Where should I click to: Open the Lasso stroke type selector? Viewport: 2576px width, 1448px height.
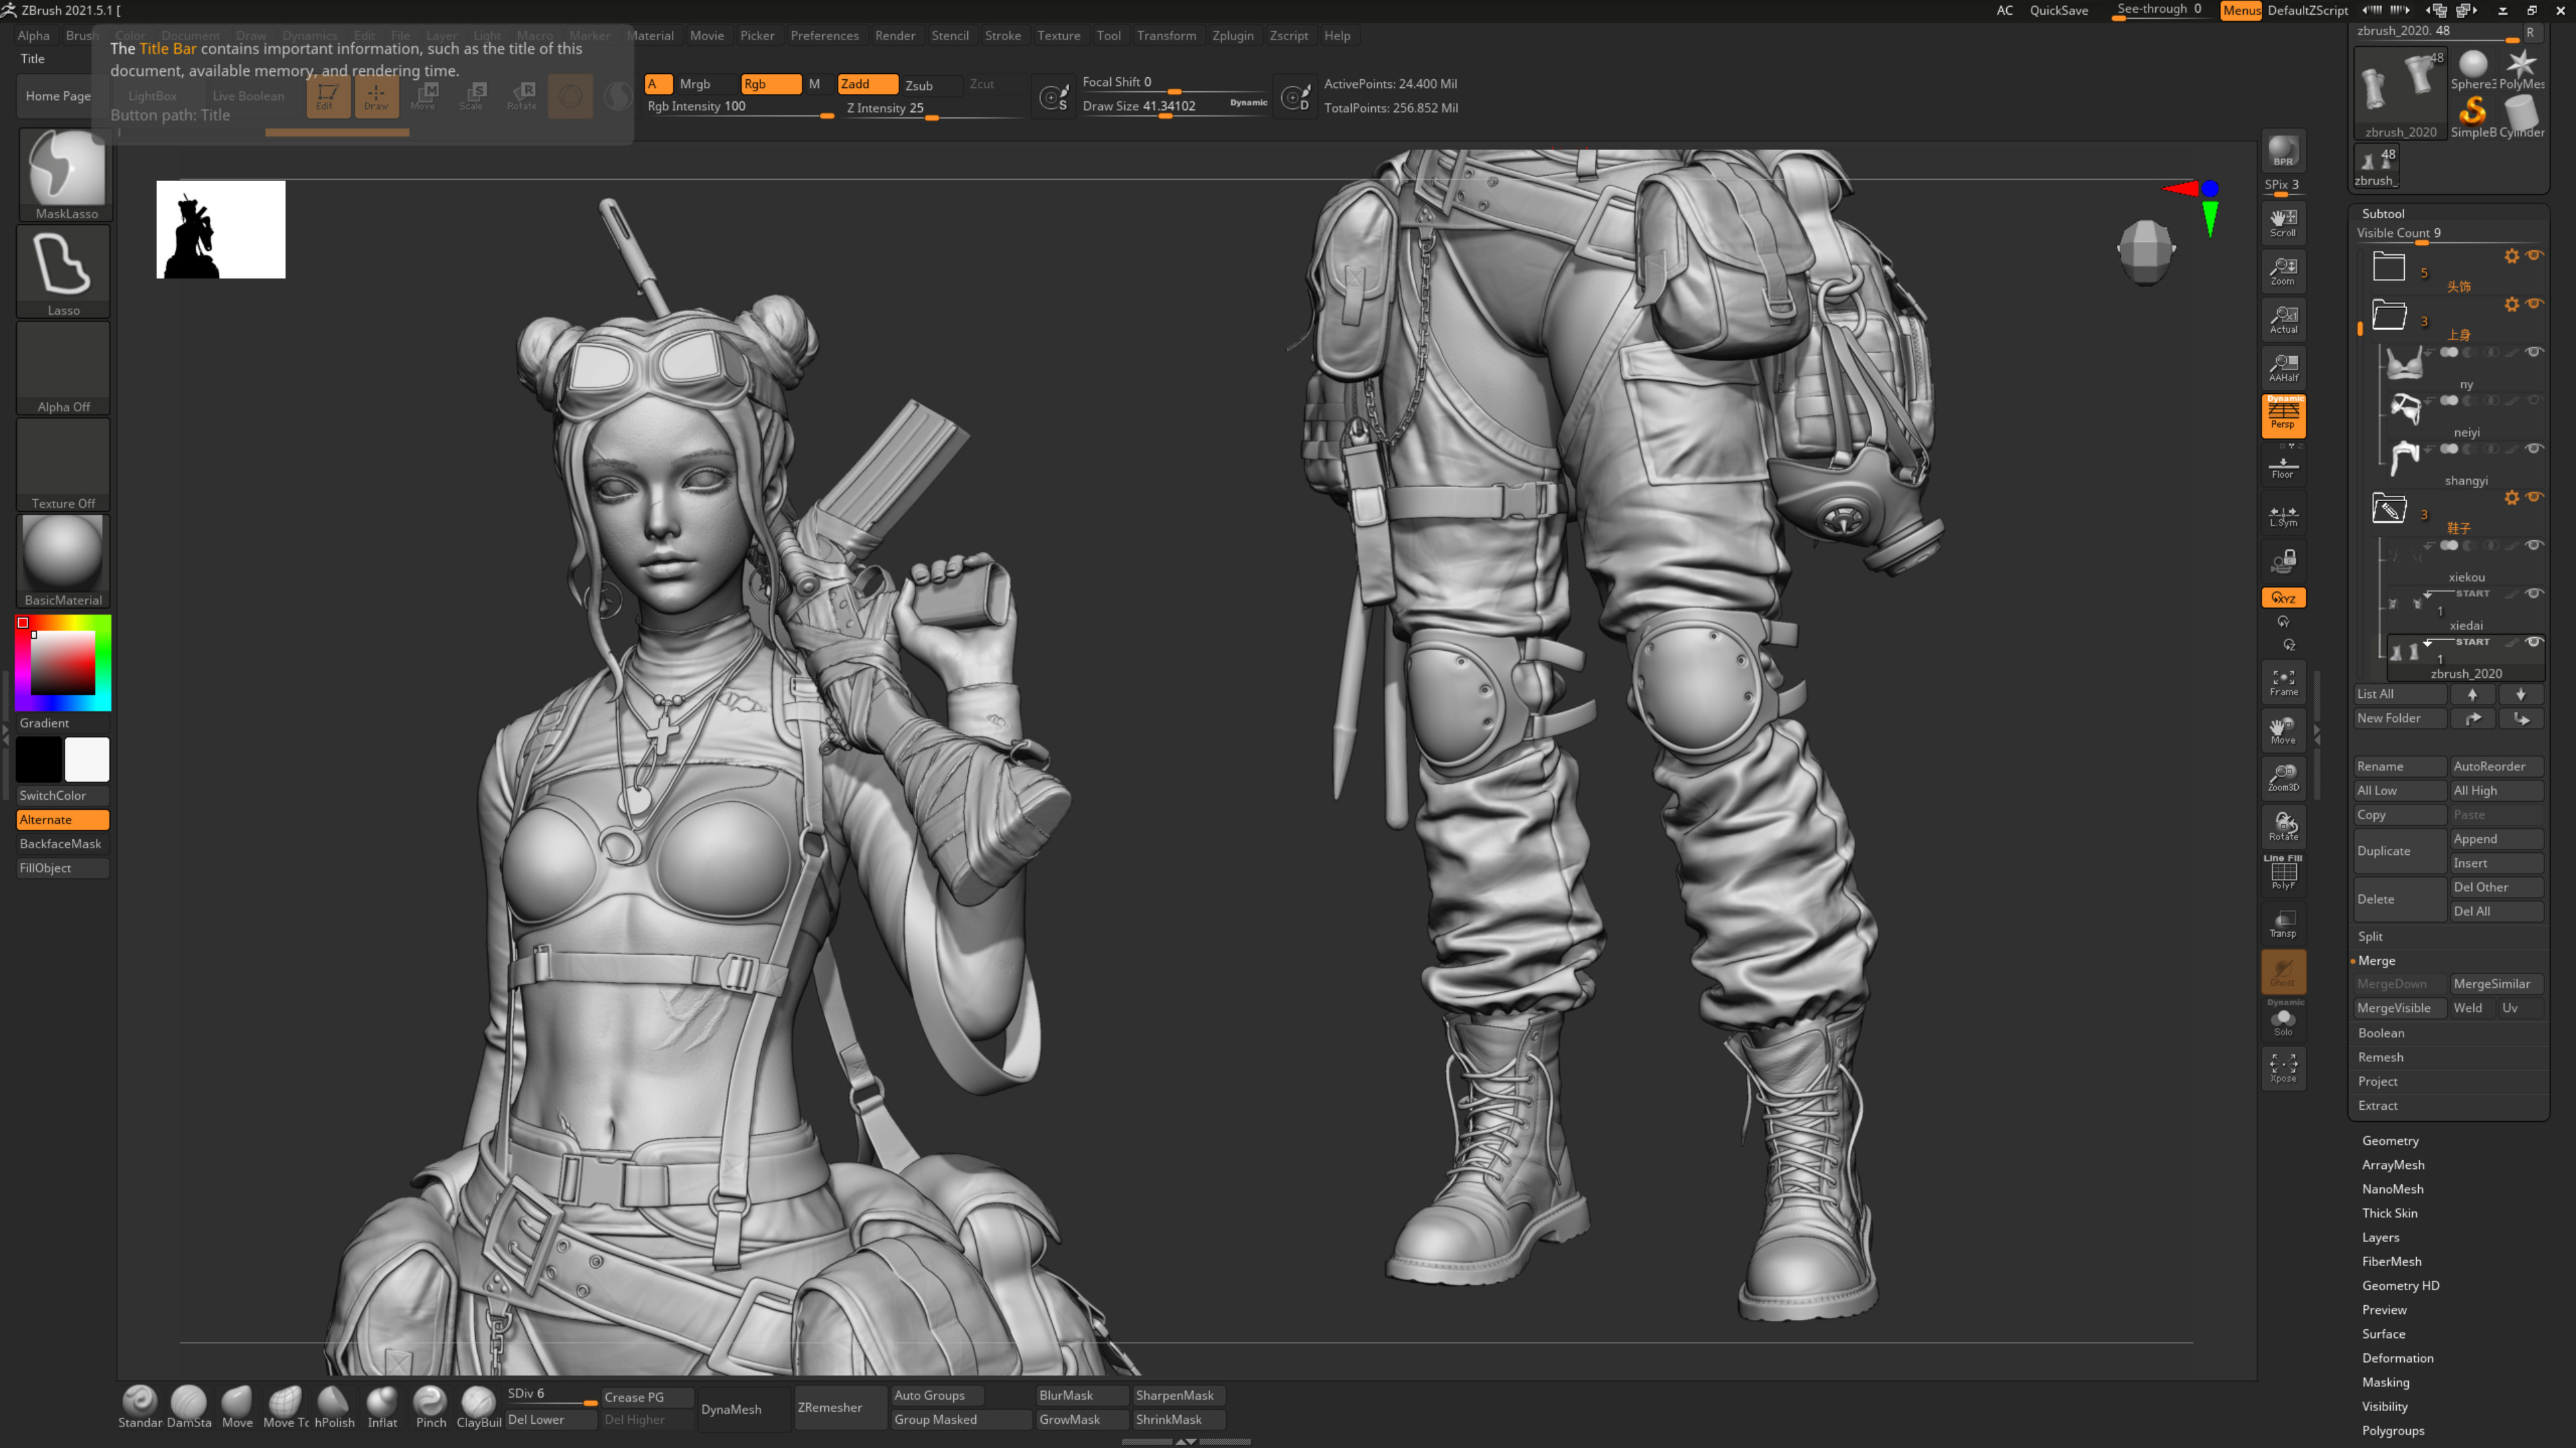63,270
